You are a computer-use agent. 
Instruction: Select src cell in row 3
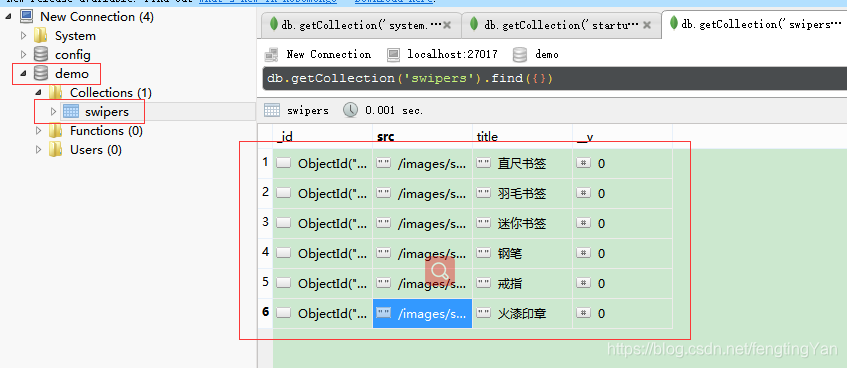422,224
